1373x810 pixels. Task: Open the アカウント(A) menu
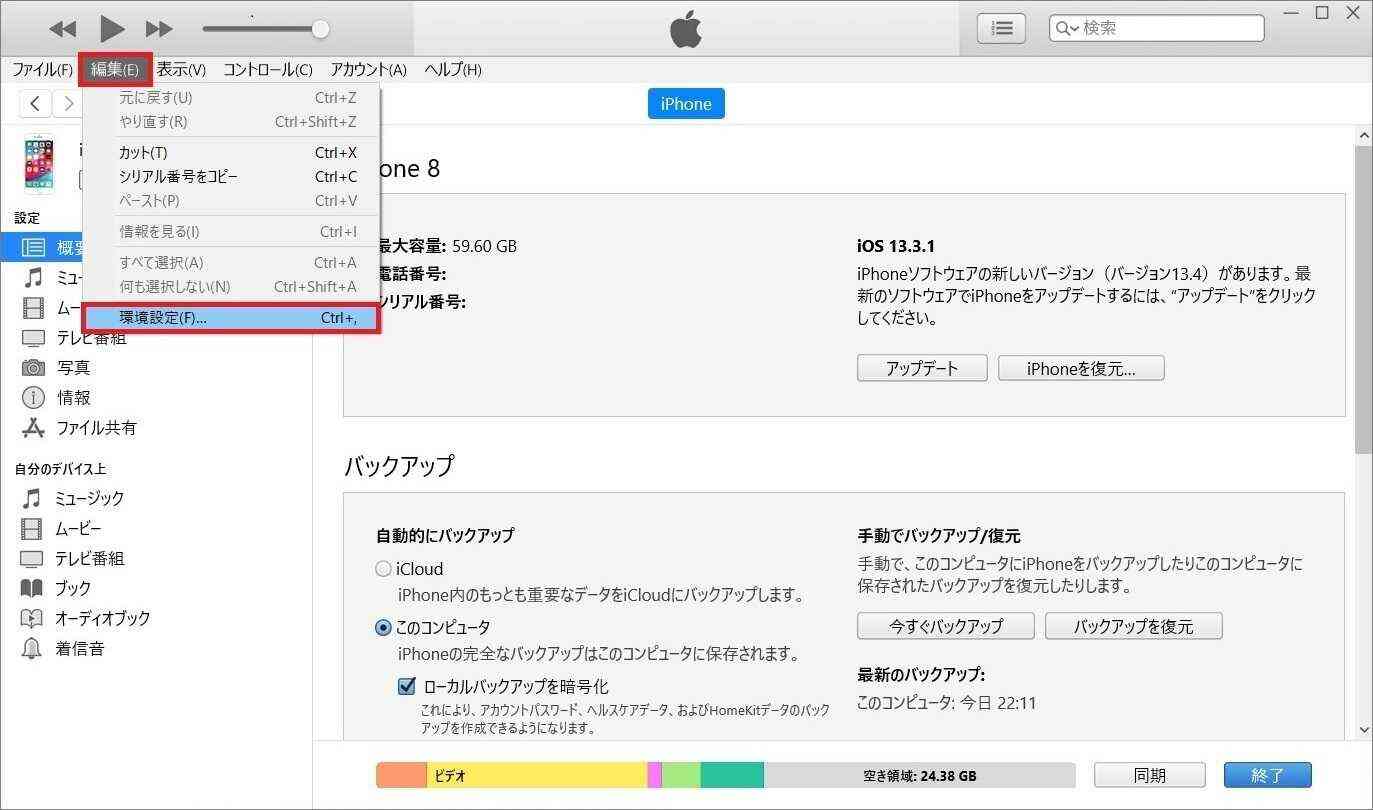click(x=368, y=69)
